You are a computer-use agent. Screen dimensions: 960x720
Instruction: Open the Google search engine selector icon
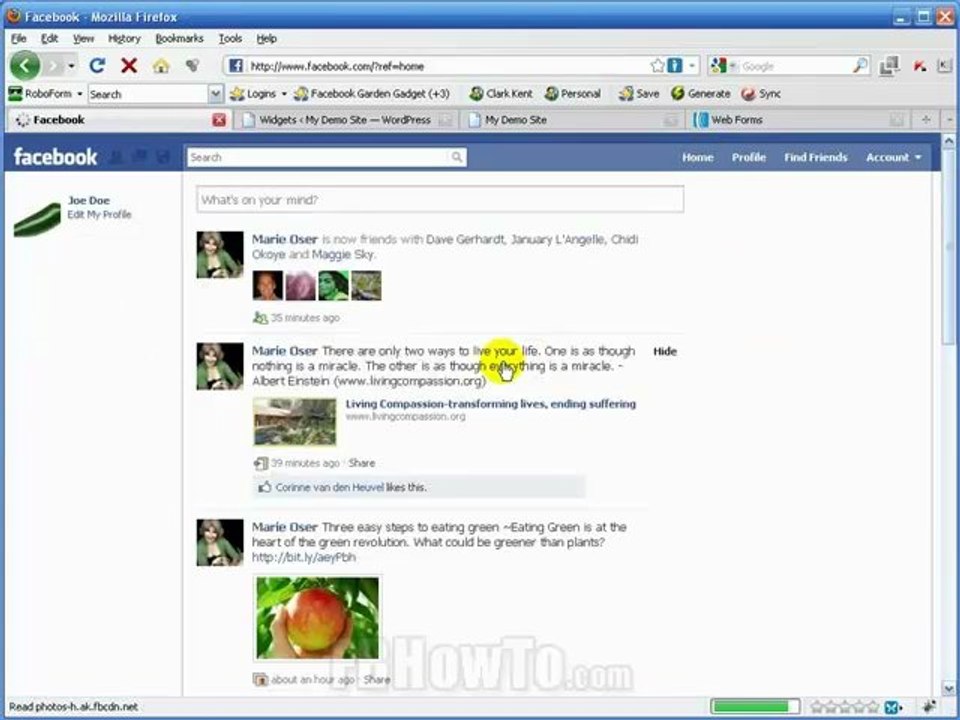tap(719, 66)
